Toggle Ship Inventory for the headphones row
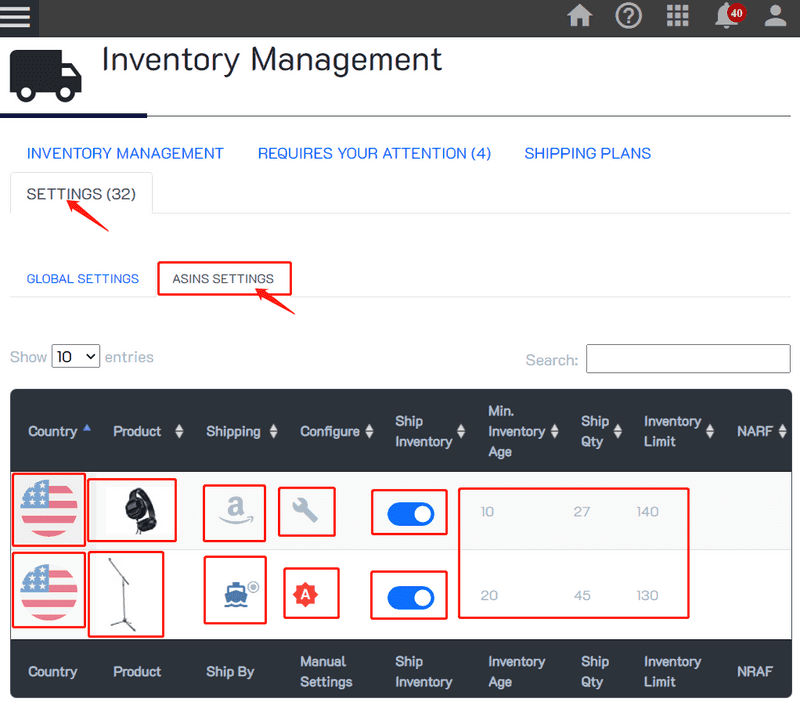Image resolution: width=800 pixels, height=708 pixels. pyautogui.click(x=409, y=512)
